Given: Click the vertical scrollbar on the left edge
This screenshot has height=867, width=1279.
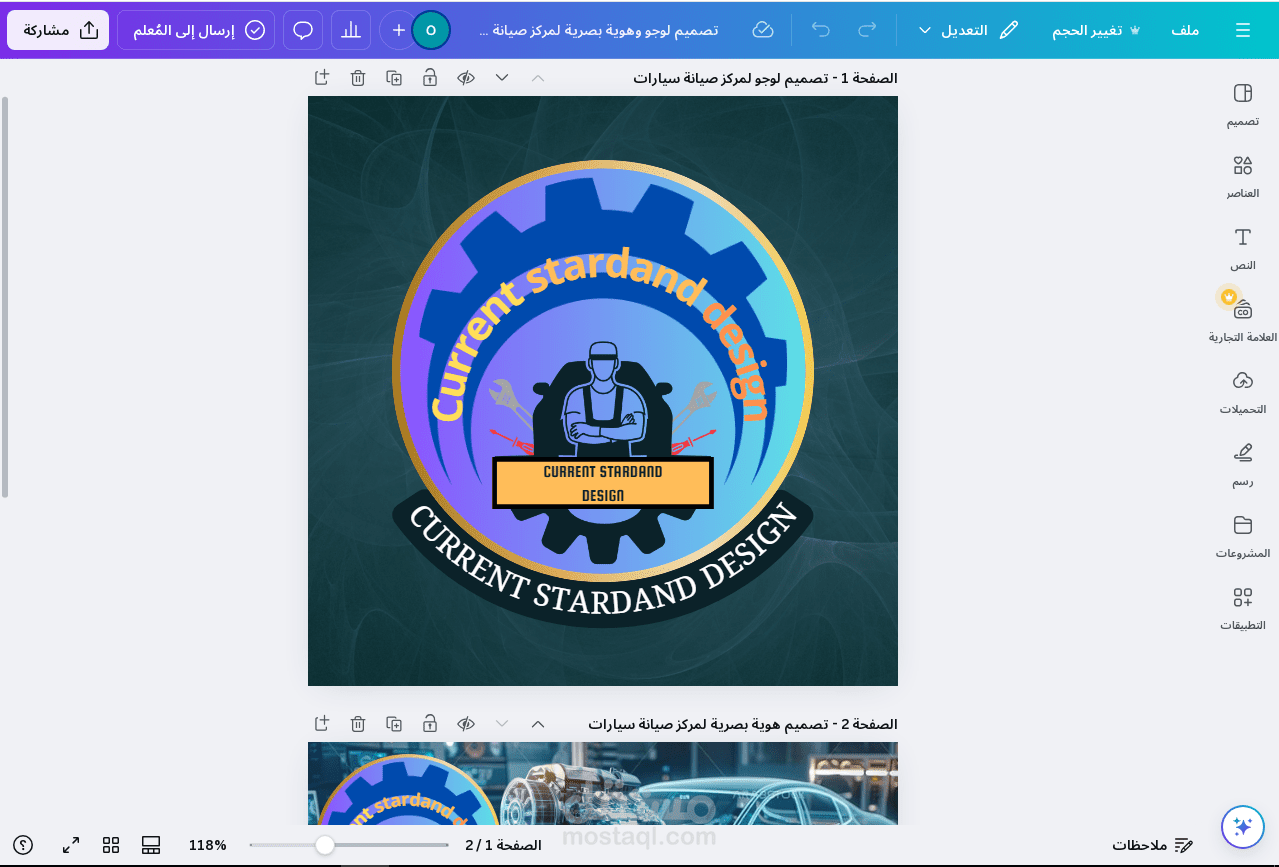Looking at the screenshot, I should [5, 297].
